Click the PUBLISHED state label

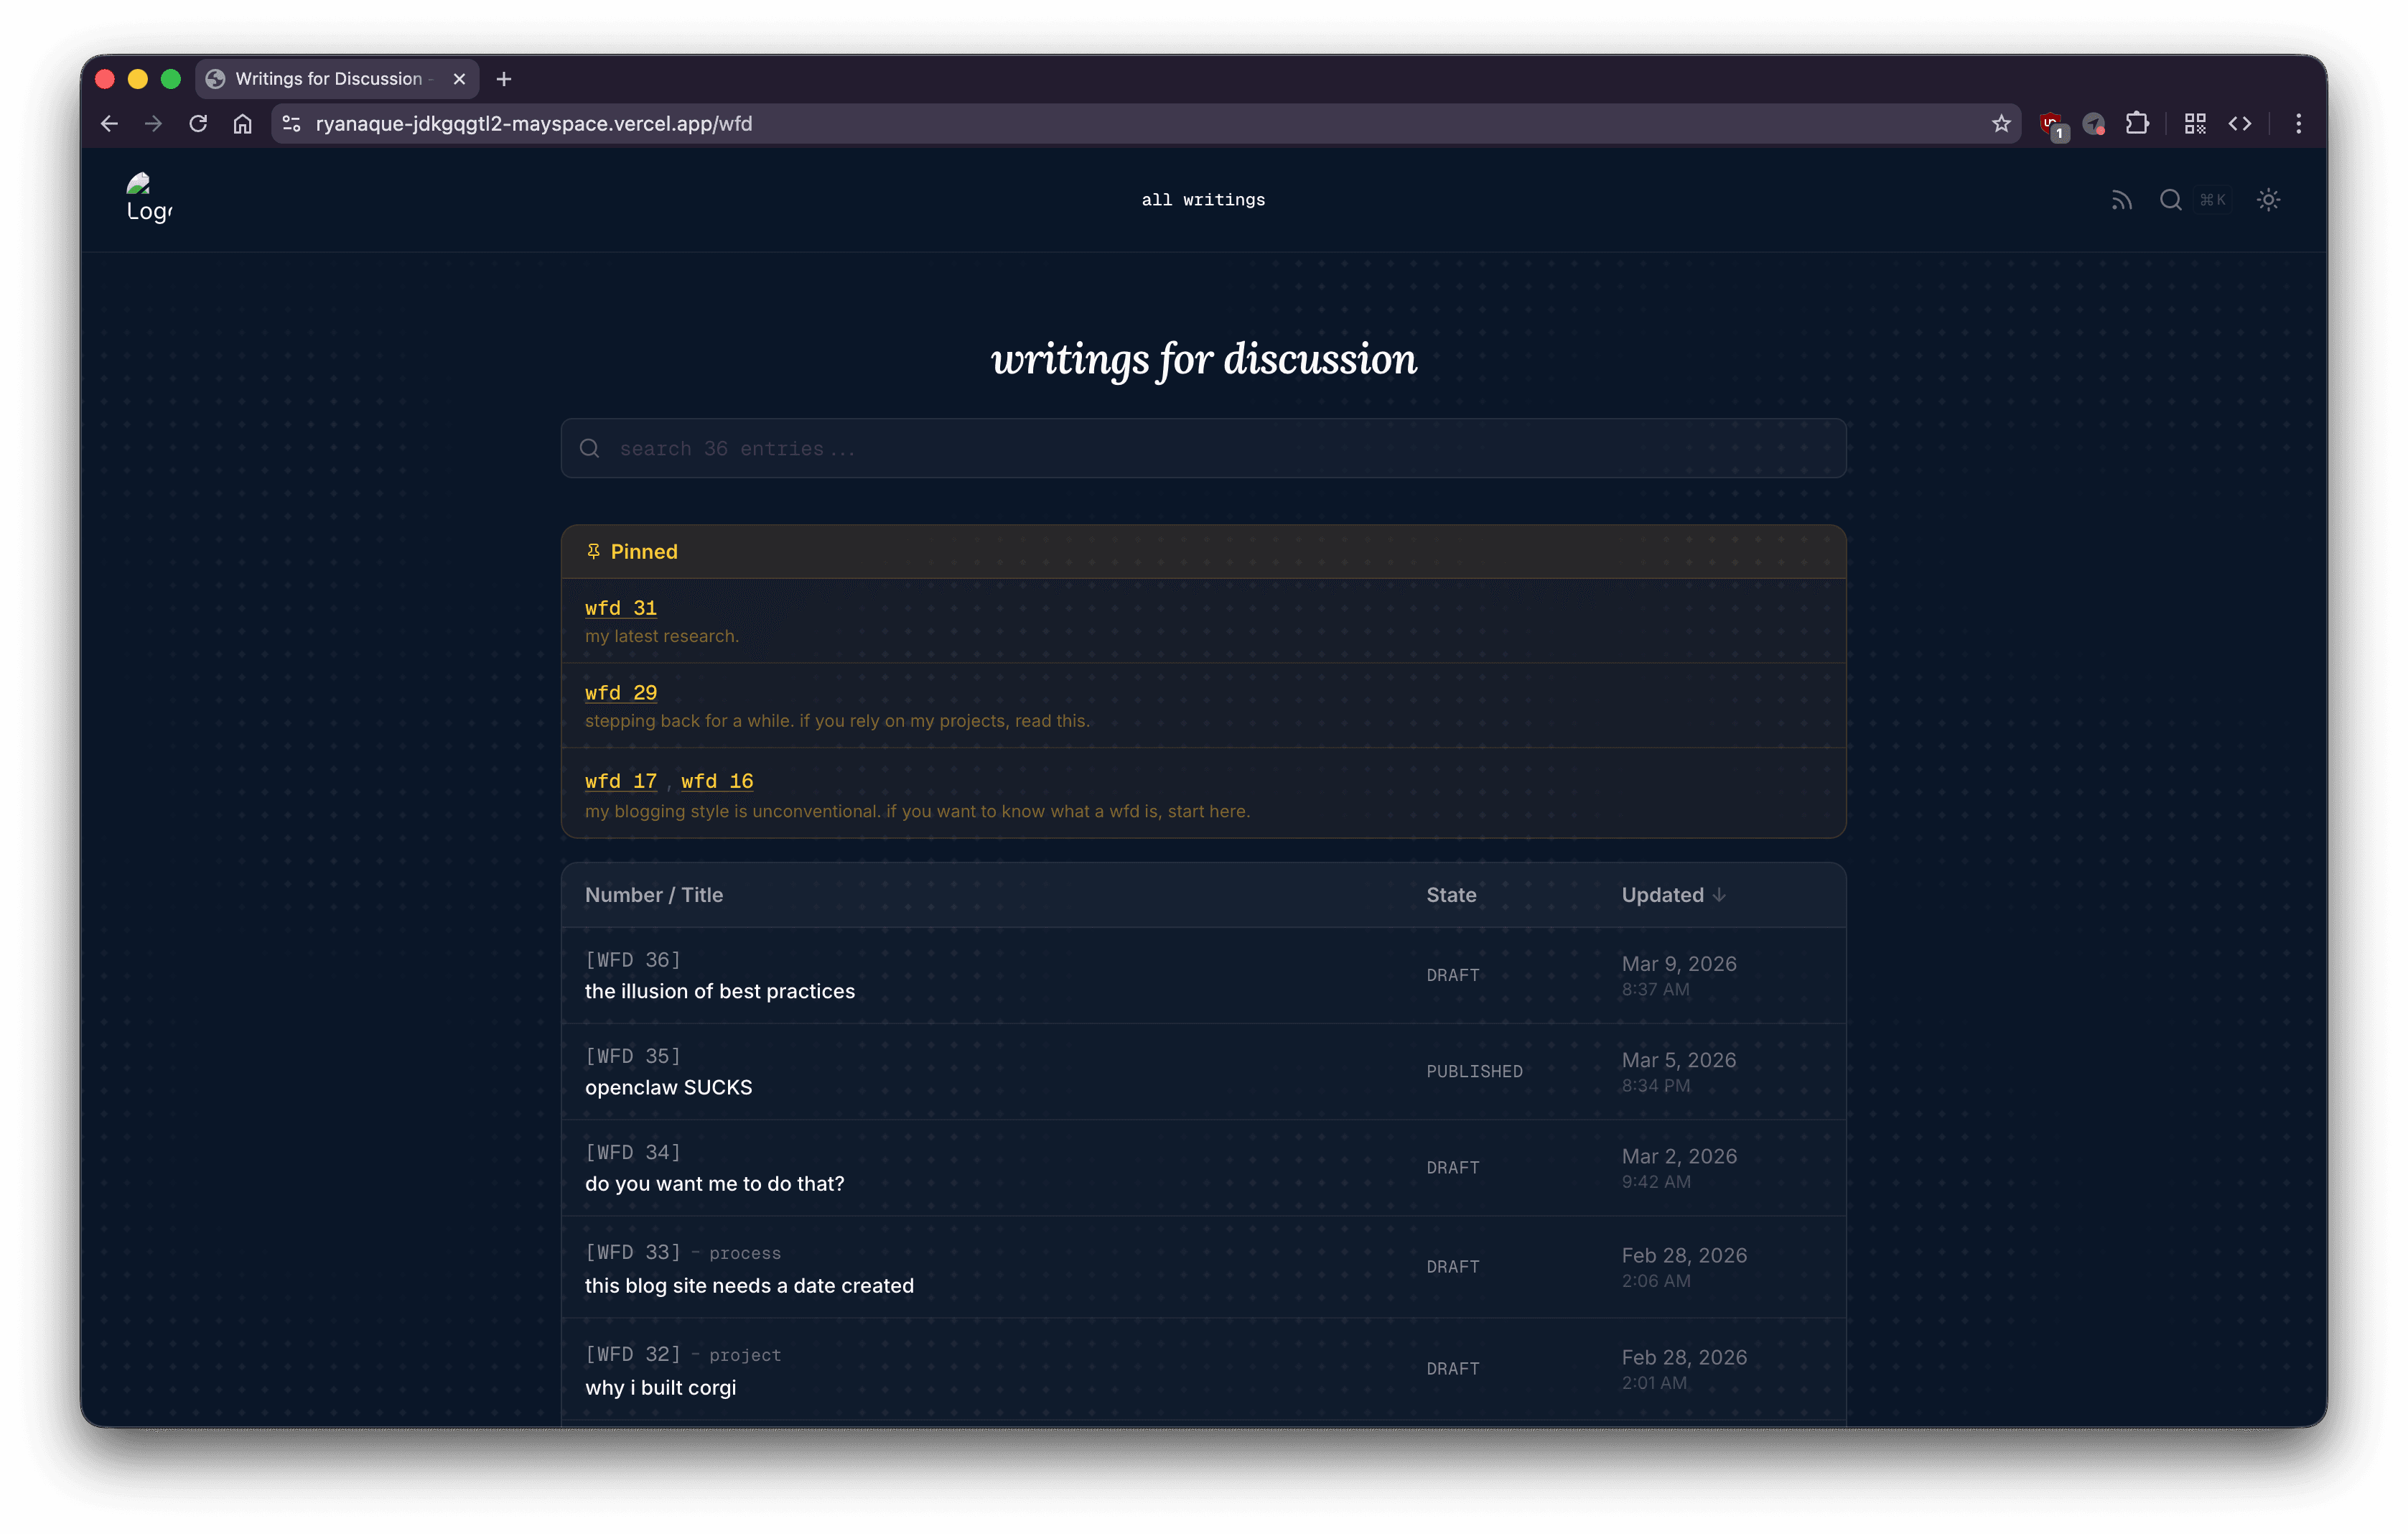tap(1474, 1071)
